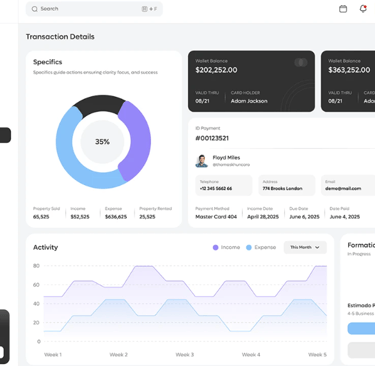Click Income value $52,525
375x366 pixels.
[80, 217]
